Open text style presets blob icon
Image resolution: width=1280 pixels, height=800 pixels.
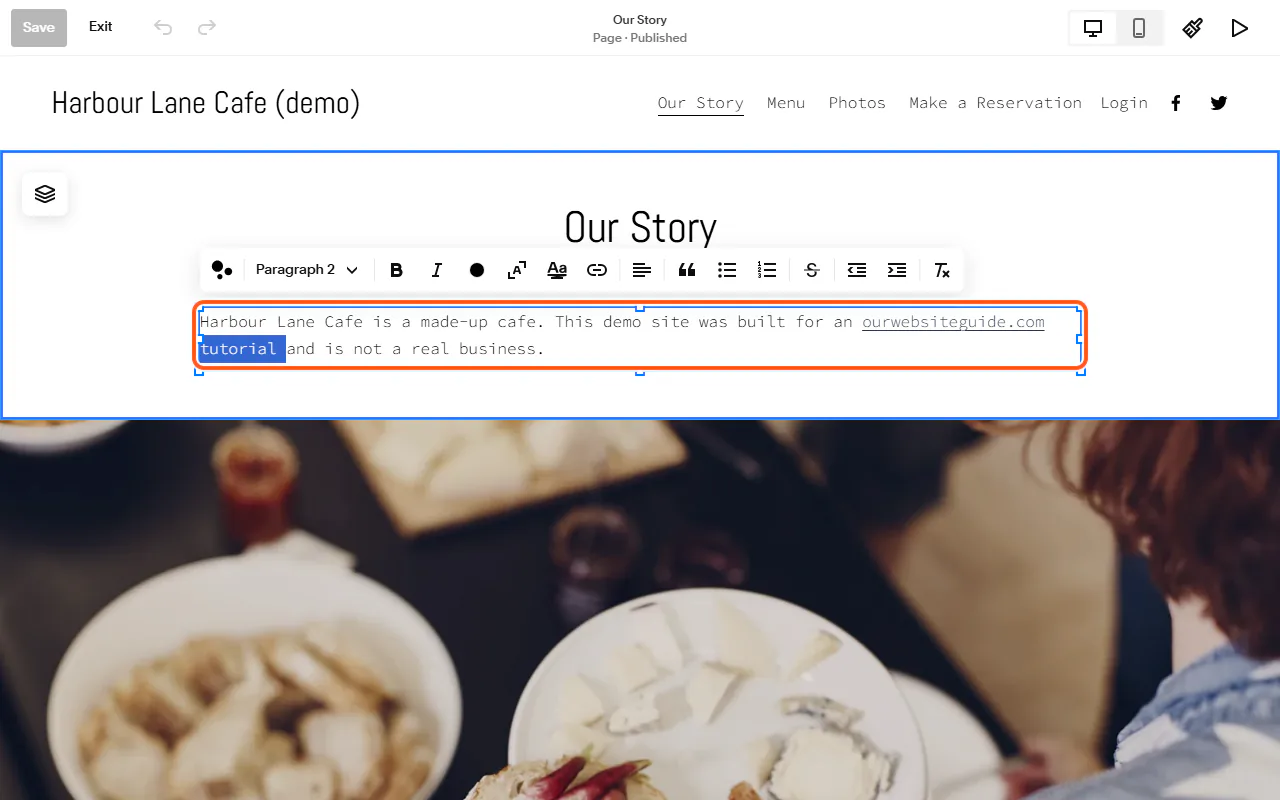click(222, 270)
